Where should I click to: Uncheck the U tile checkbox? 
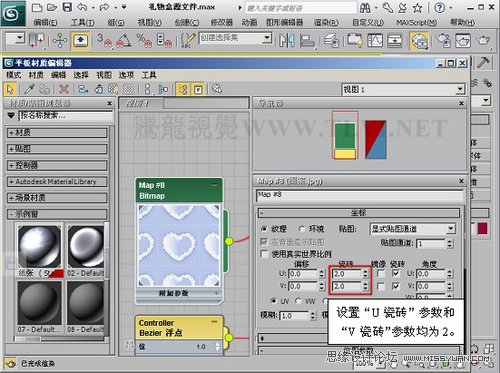[x=396, y=274]
